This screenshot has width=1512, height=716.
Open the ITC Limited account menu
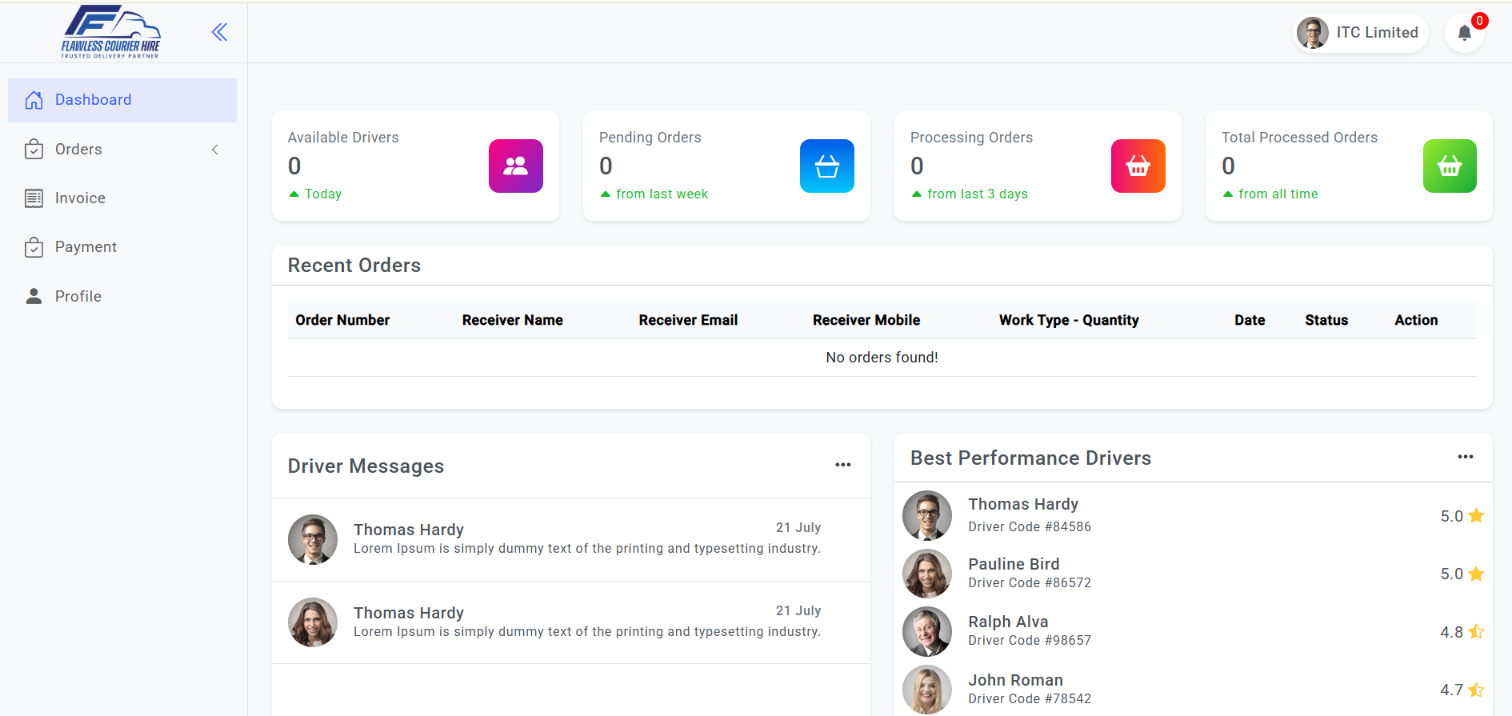1360,33
